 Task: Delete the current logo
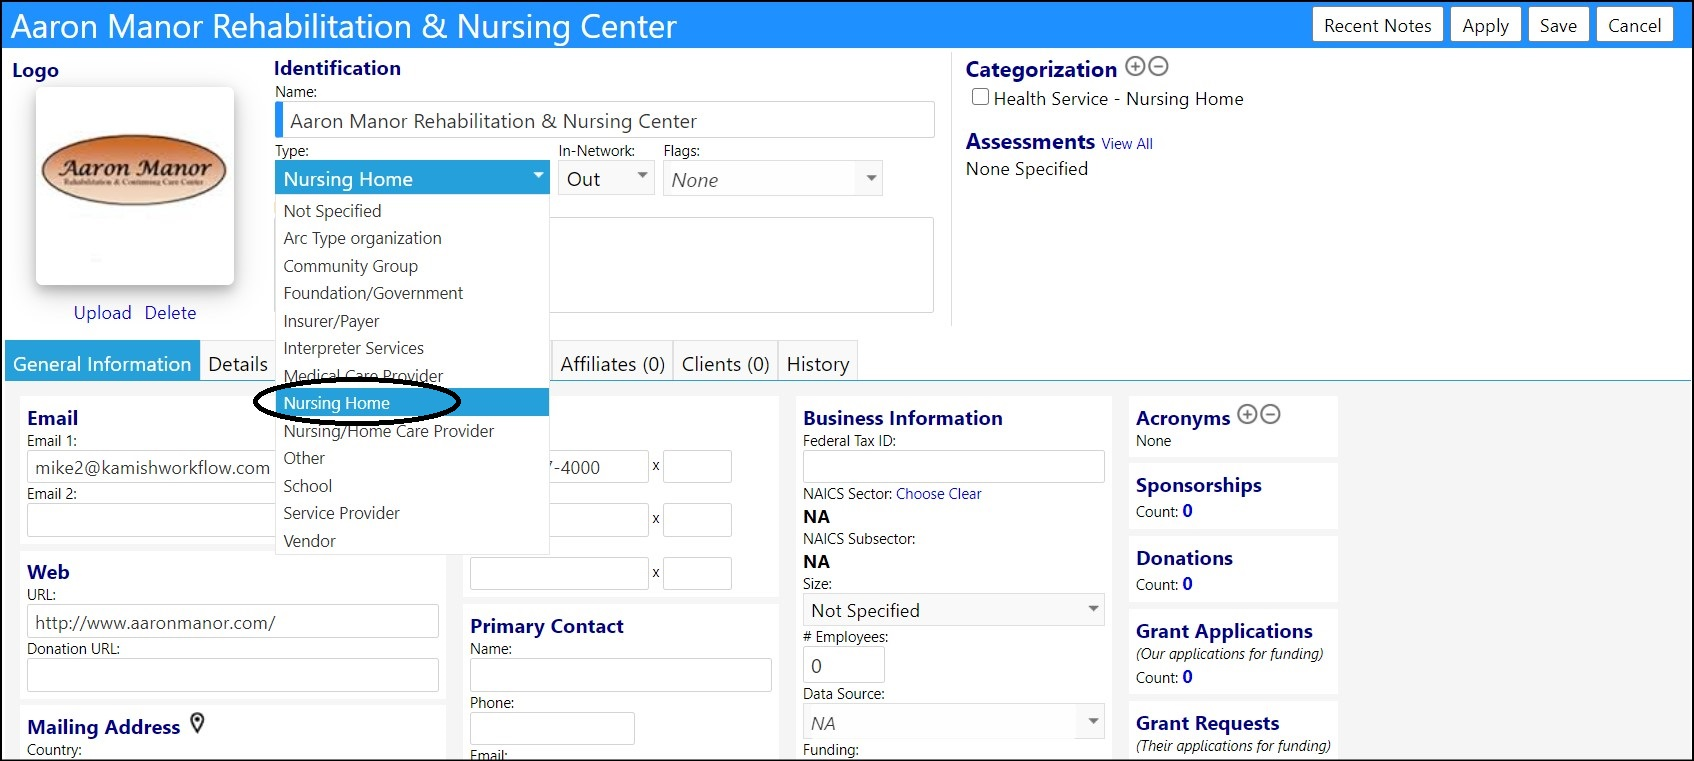click(x=170, y=313)
